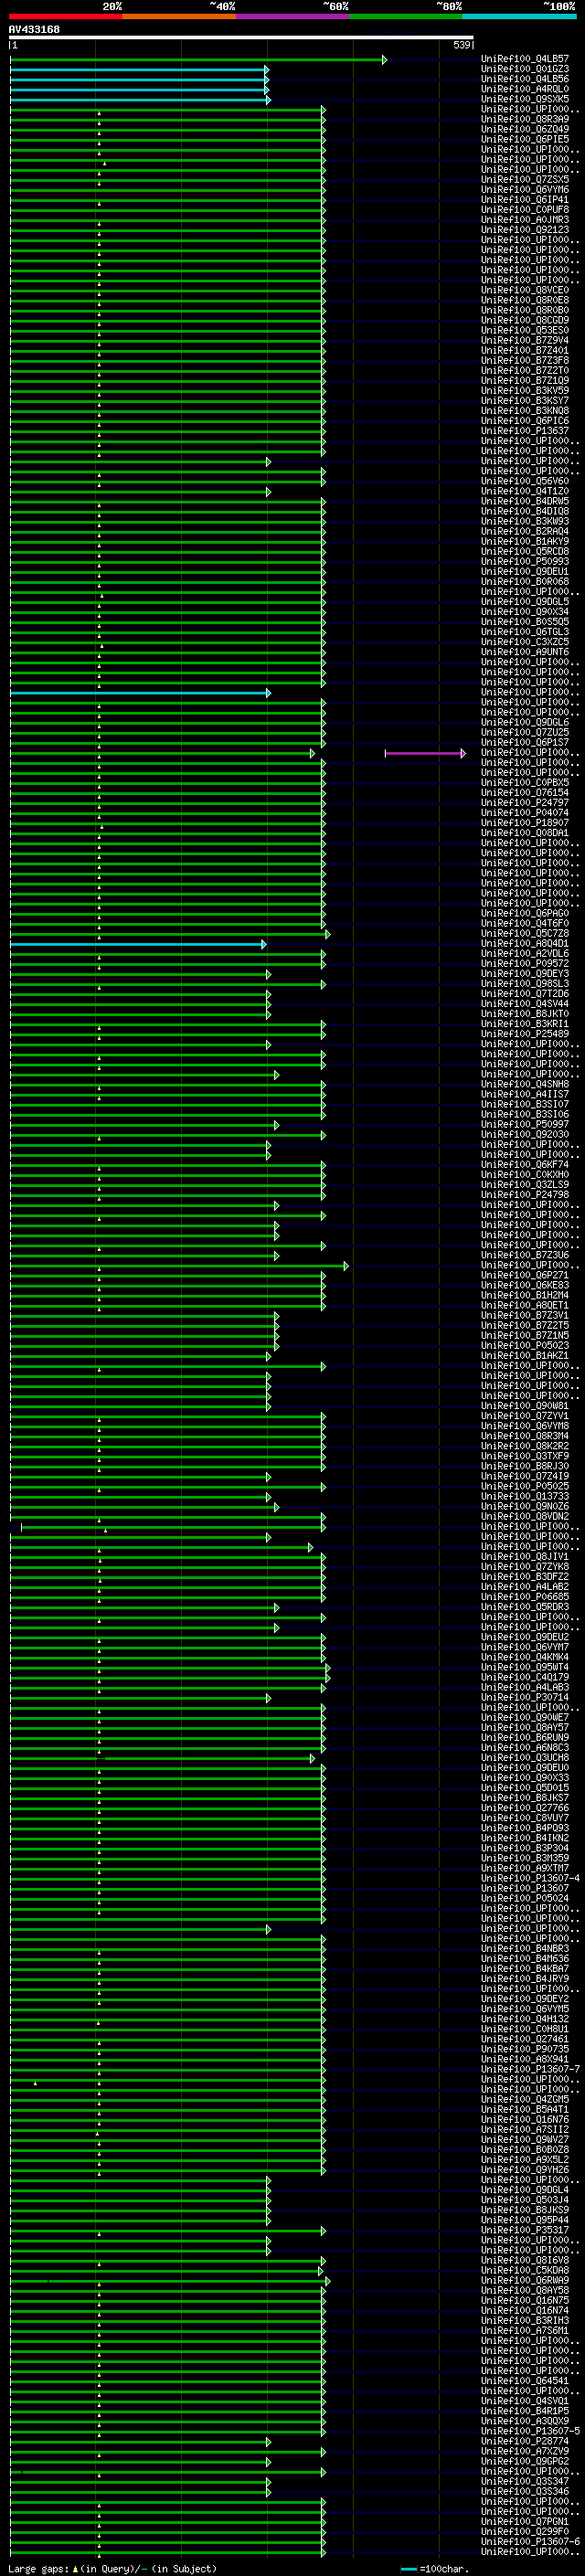Viewport: 585px width, 2576px height.
Task: Open hit UniRef100_Q4LB57
Action: click(525, 59)
